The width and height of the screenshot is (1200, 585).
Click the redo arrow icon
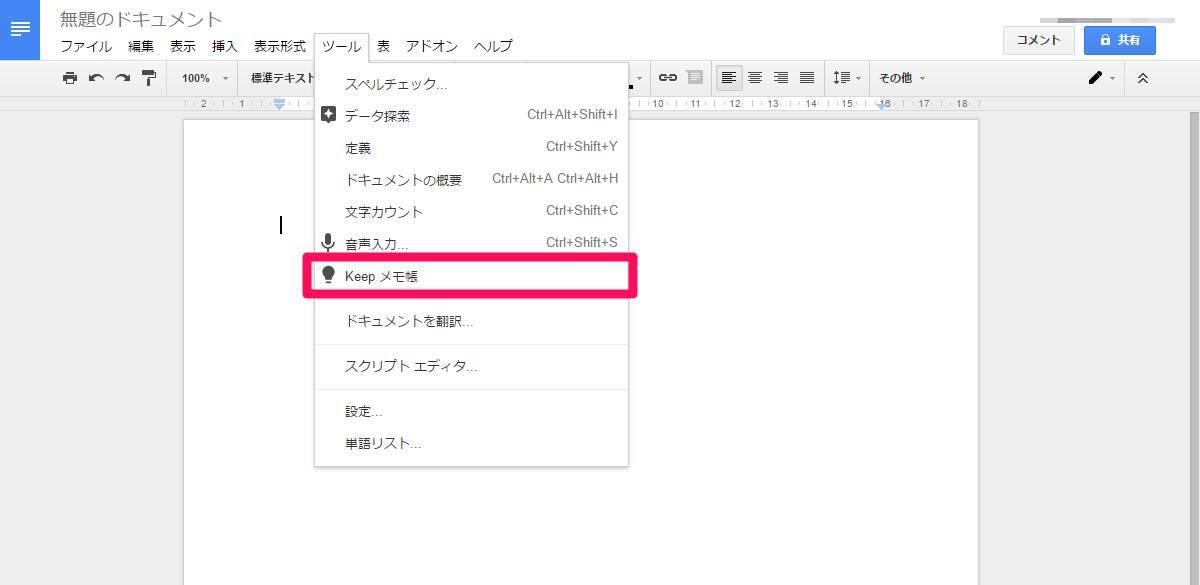point(122,78)
